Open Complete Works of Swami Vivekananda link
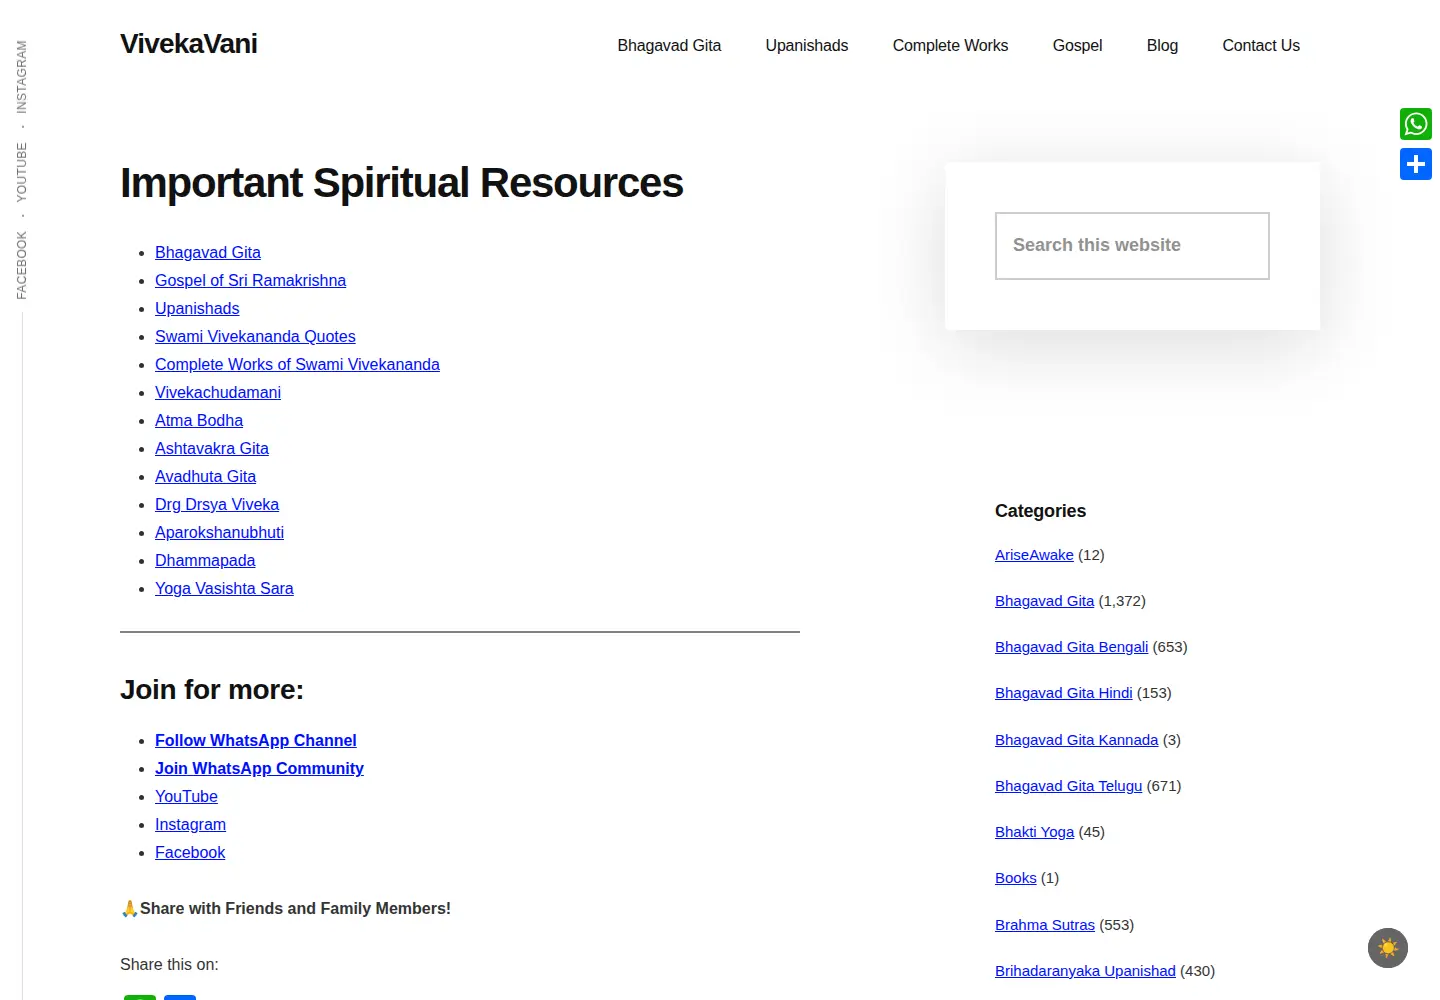The image size is (1440, 1000). pos(297,364)
